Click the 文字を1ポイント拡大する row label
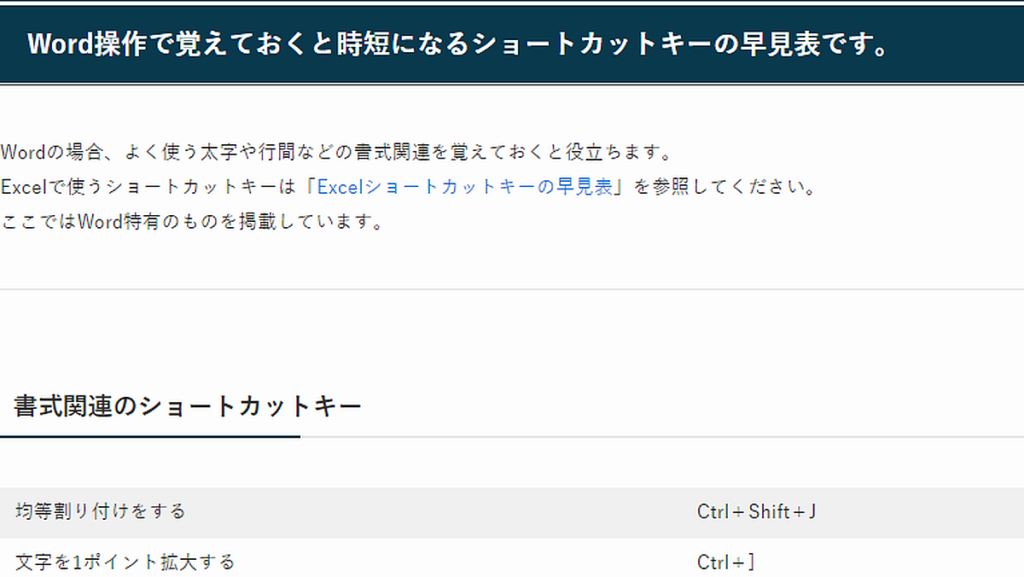The image size is (1024, 577). tap(125, 561)
